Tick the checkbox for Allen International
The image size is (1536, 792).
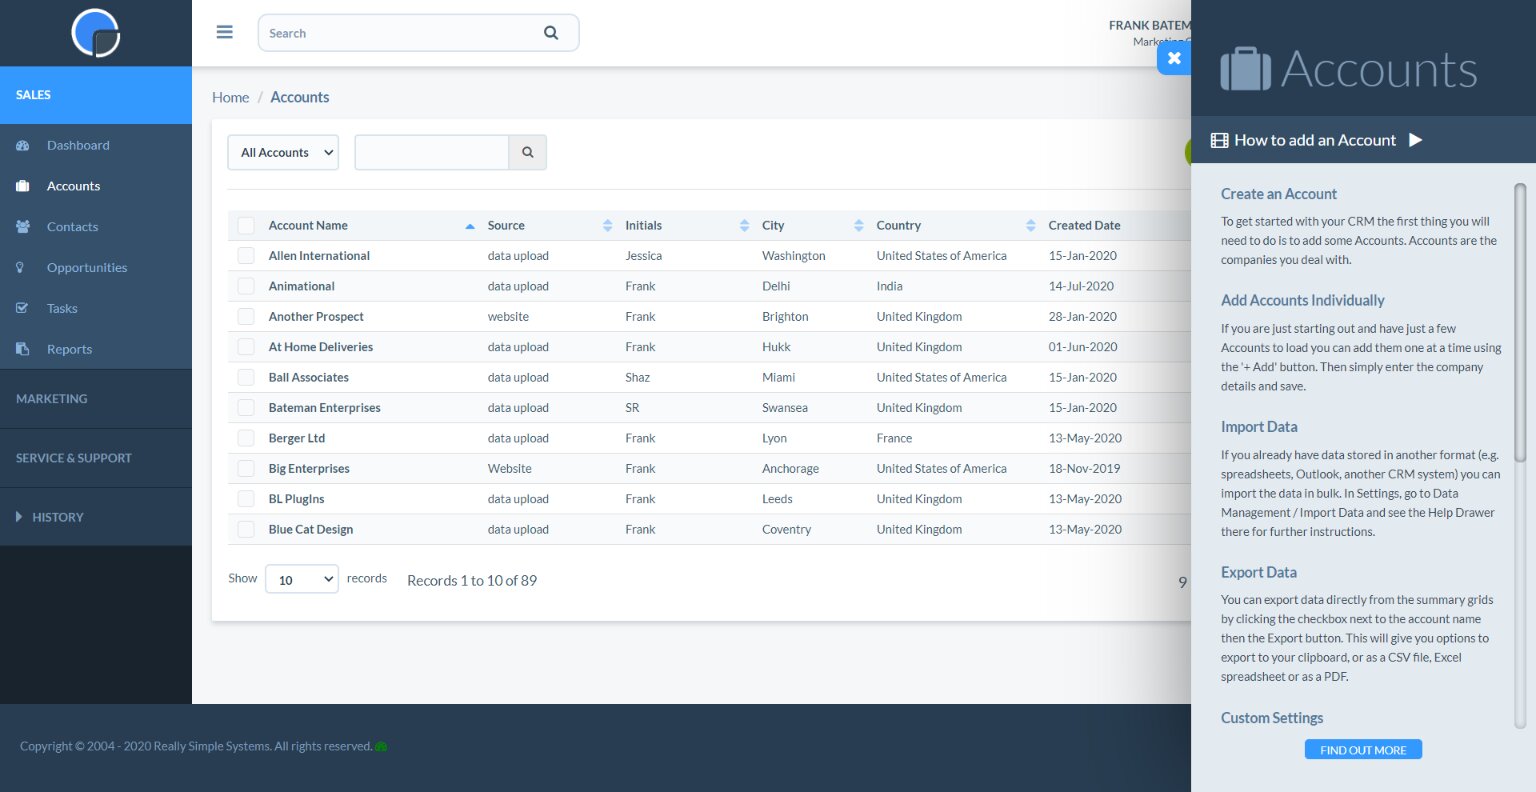[246, 256]
